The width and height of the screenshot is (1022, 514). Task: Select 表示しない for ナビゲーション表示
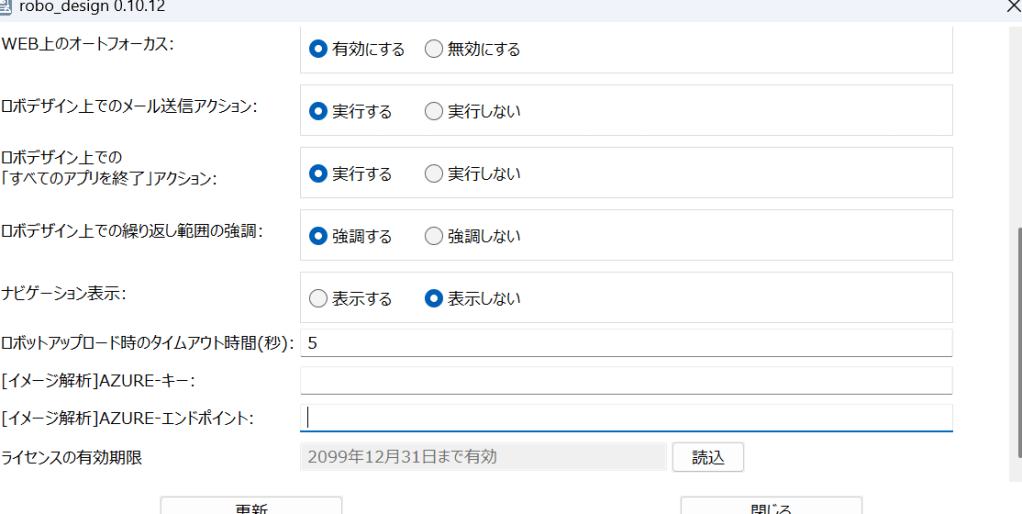[434, 298]
